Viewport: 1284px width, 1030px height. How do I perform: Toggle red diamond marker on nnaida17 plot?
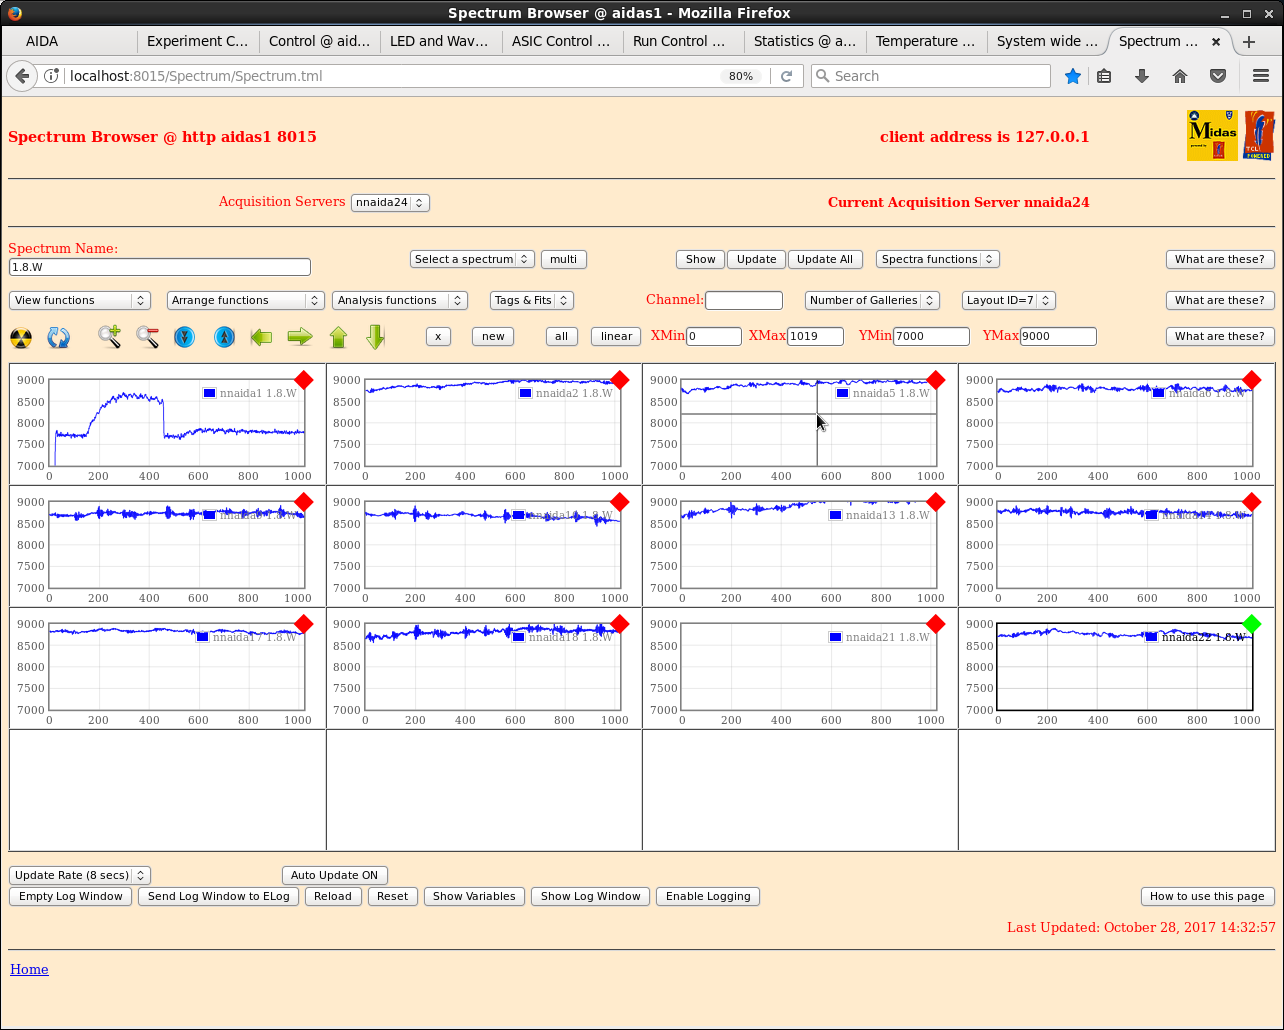coord(304,624)
